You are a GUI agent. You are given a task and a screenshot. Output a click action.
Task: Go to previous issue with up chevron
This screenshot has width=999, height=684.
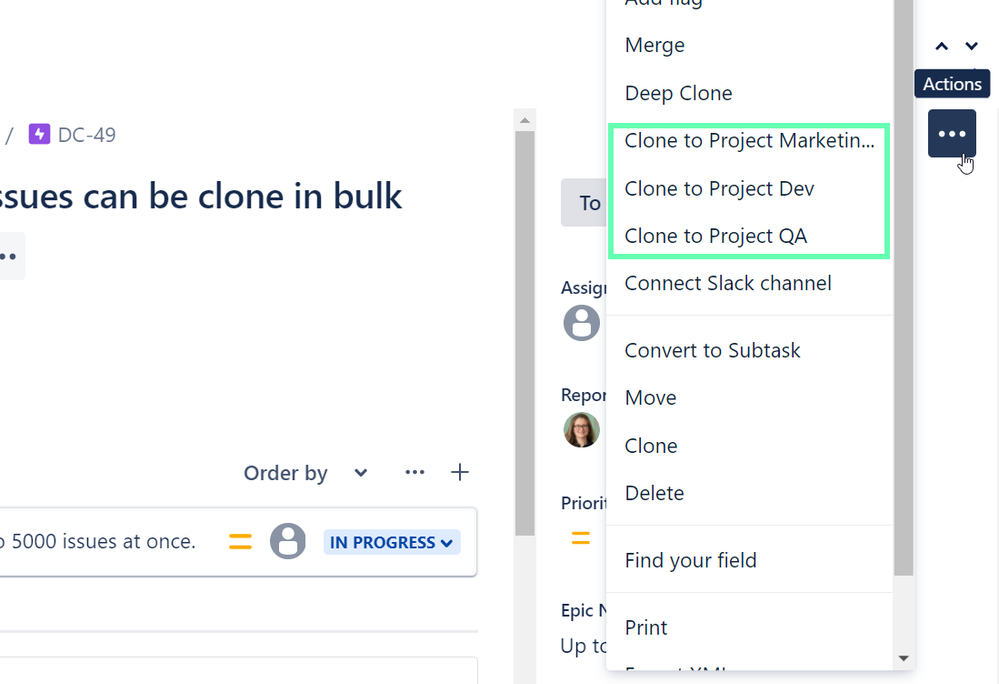point(941,45)
